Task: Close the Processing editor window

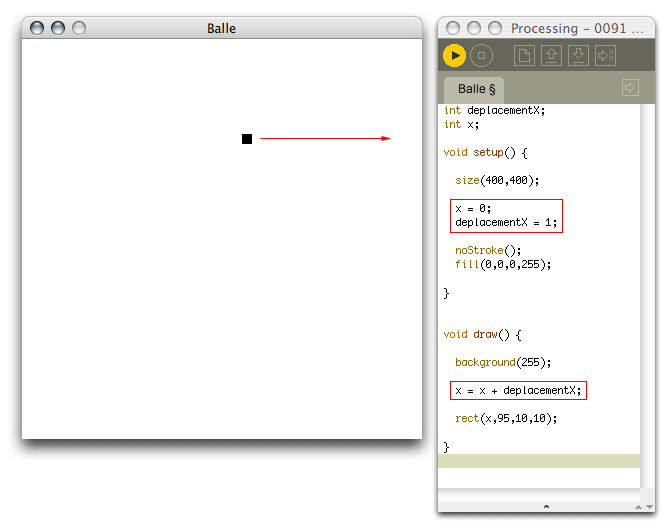Action: click(453, 28)
